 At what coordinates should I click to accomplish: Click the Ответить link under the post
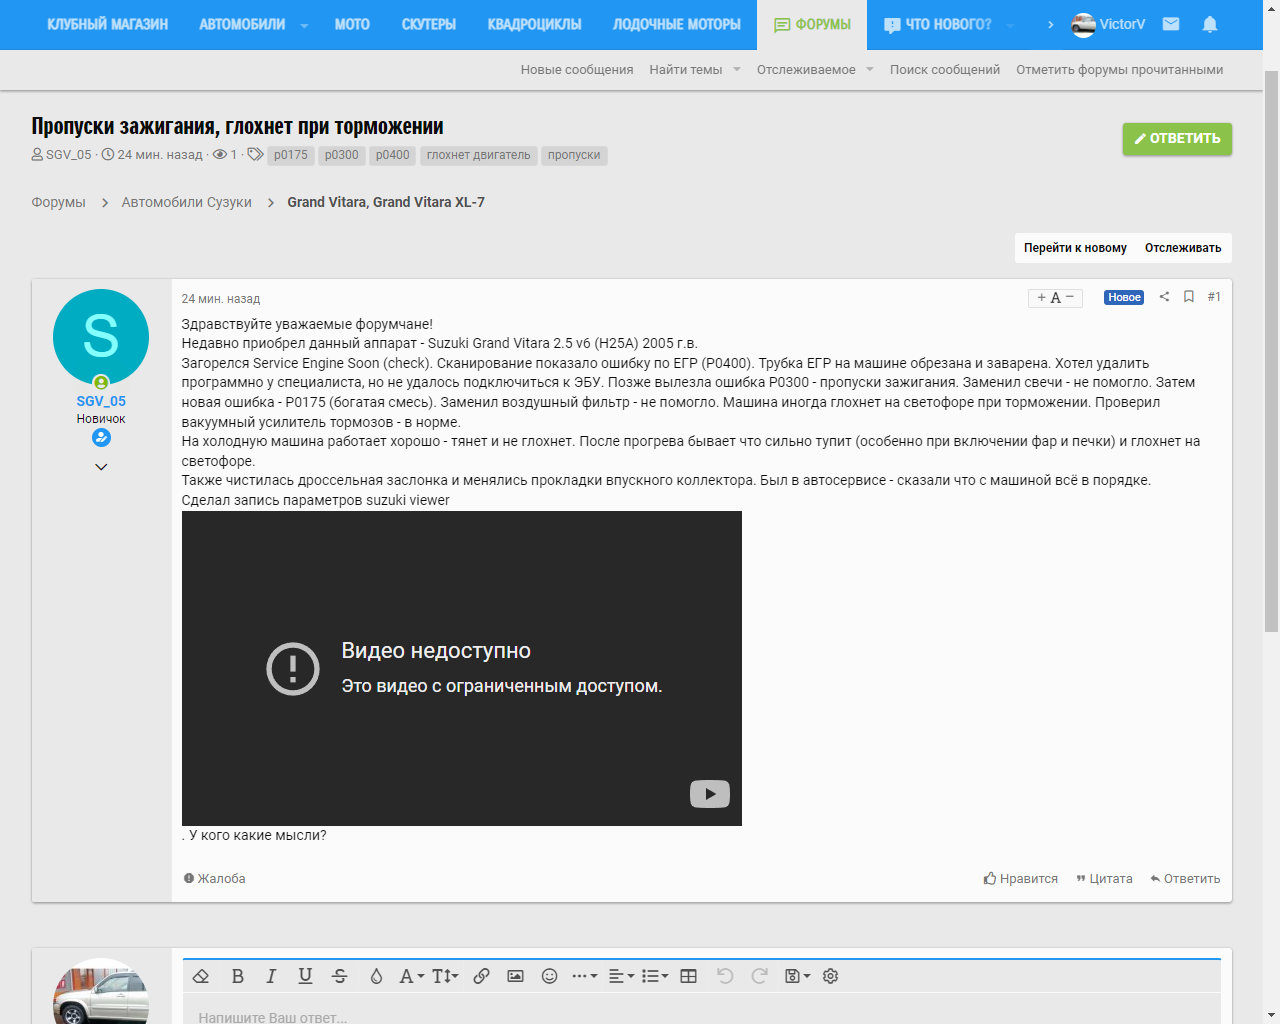coord(1185,879)
